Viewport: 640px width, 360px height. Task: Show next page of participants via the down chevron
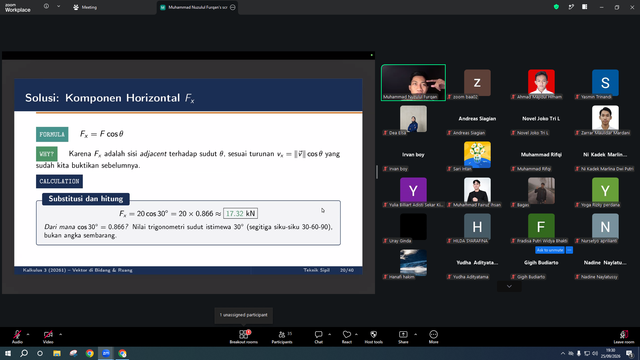click(509, 286)
